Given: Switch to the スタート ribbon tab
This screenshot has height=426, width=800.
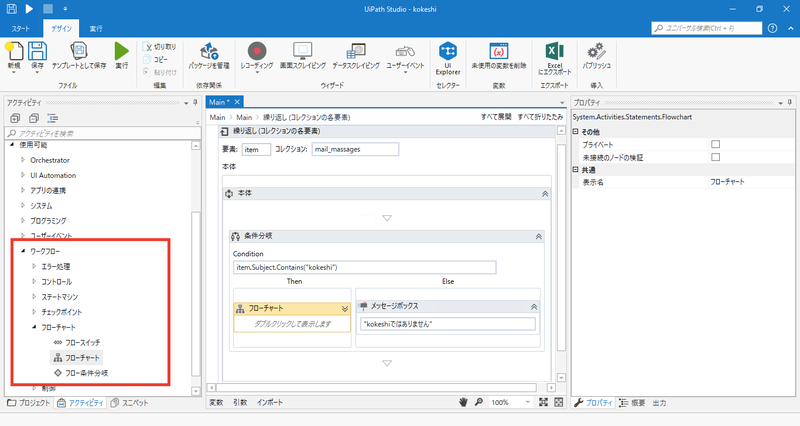Looking at the screenshot, I should pos(21,29).
